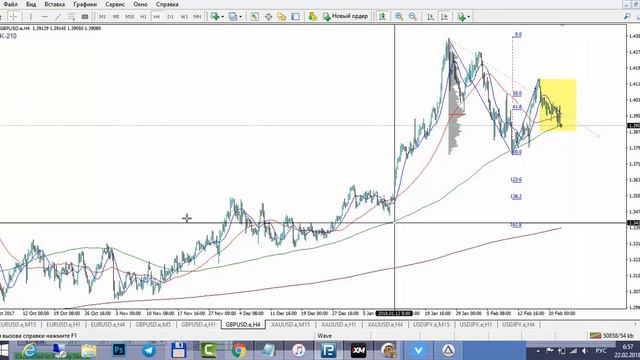Switch to the GBPUSD.e,M5 chart tab
Screen dimensions: 640x360
[153, 324]
